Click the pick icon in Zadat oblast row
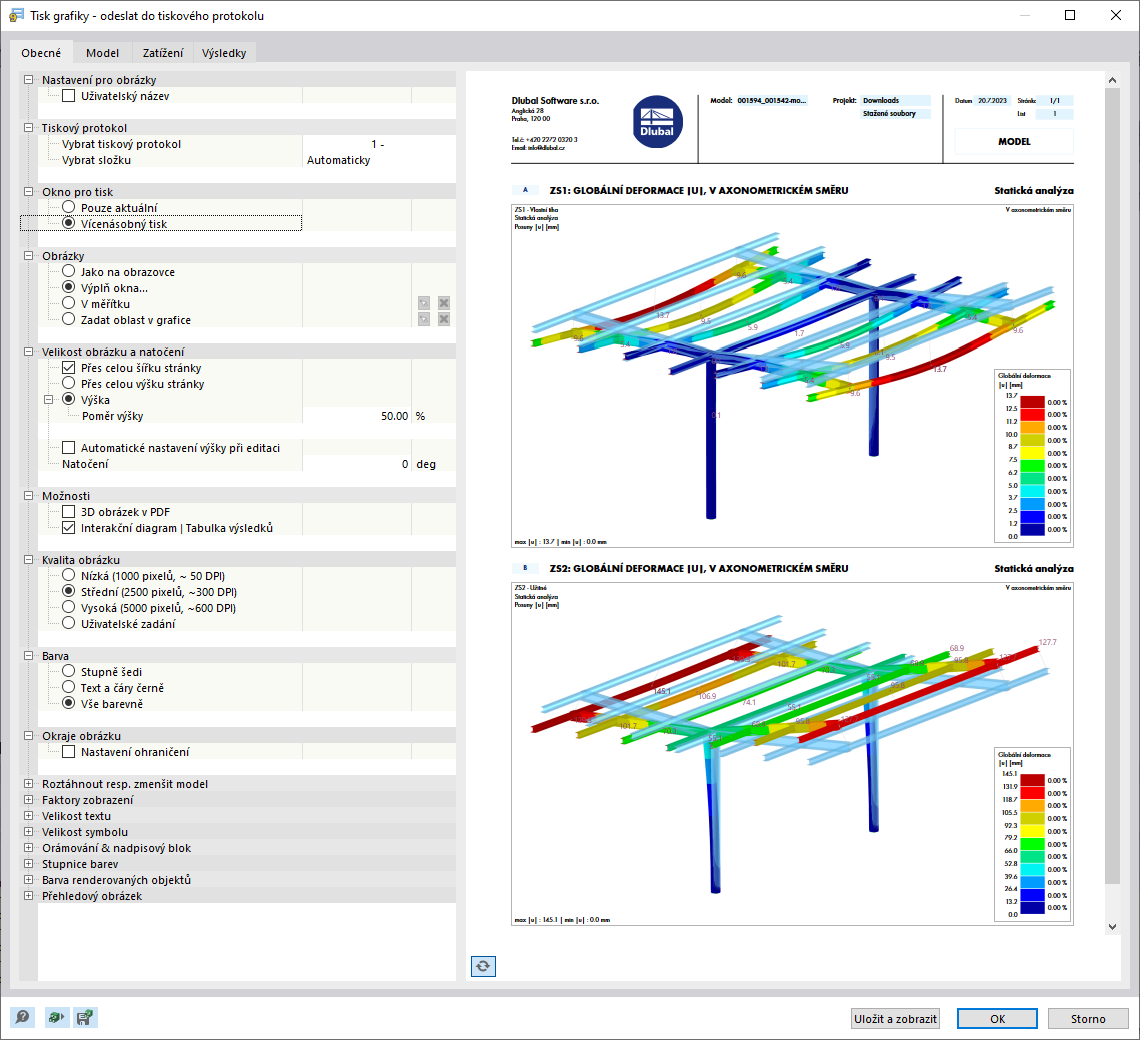Screen dimensions: 1140x1040 coord(424,319)
